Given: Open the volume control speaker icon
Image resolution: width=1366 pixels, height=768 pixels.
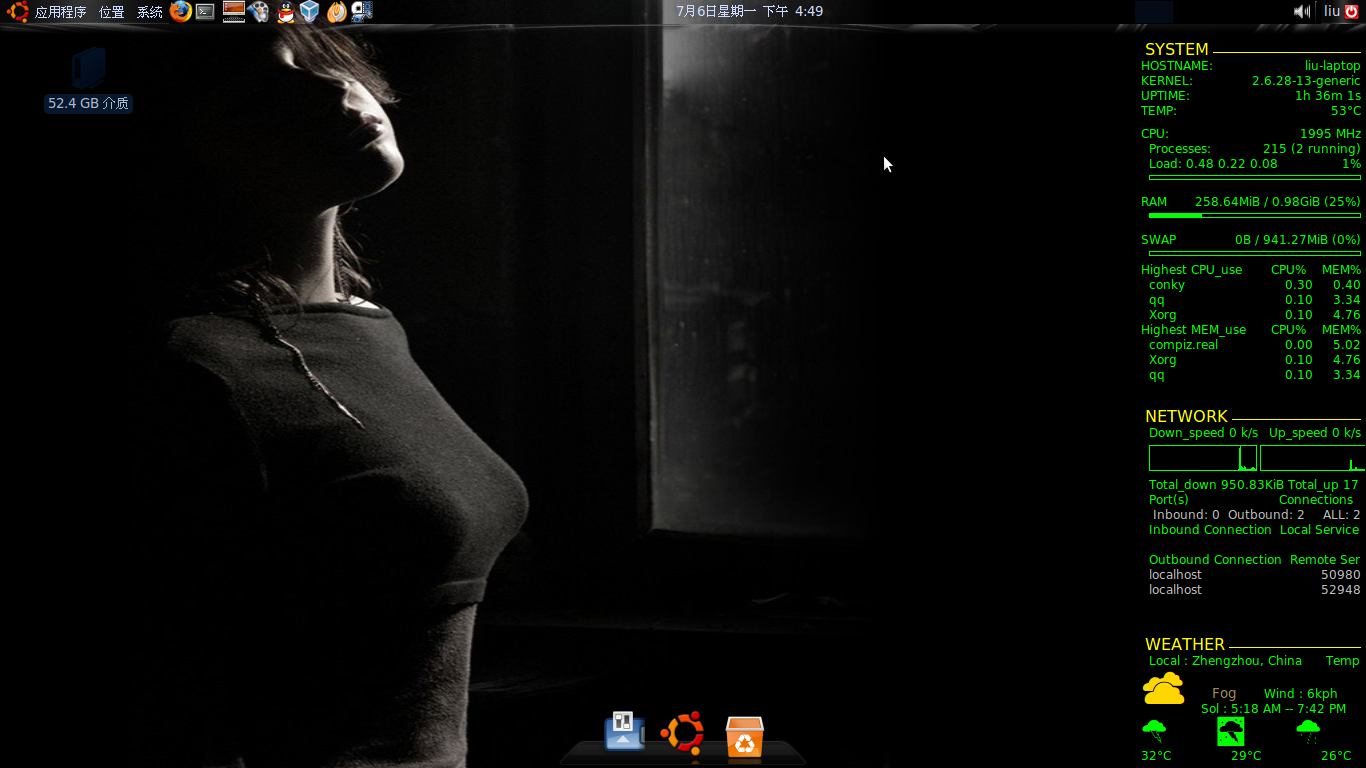Looking at the screenshot, I should tap(1302, 11).
